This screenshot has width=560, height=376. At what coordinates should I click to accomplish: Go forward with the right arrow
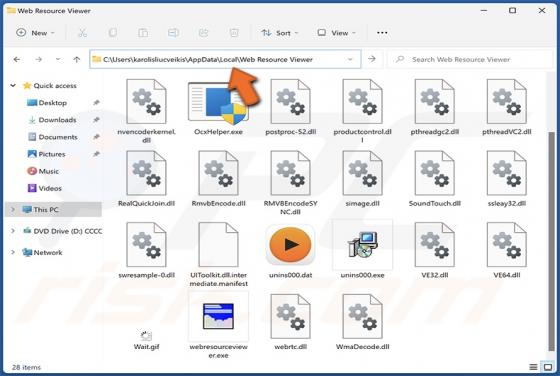click(x=39, y=59)
